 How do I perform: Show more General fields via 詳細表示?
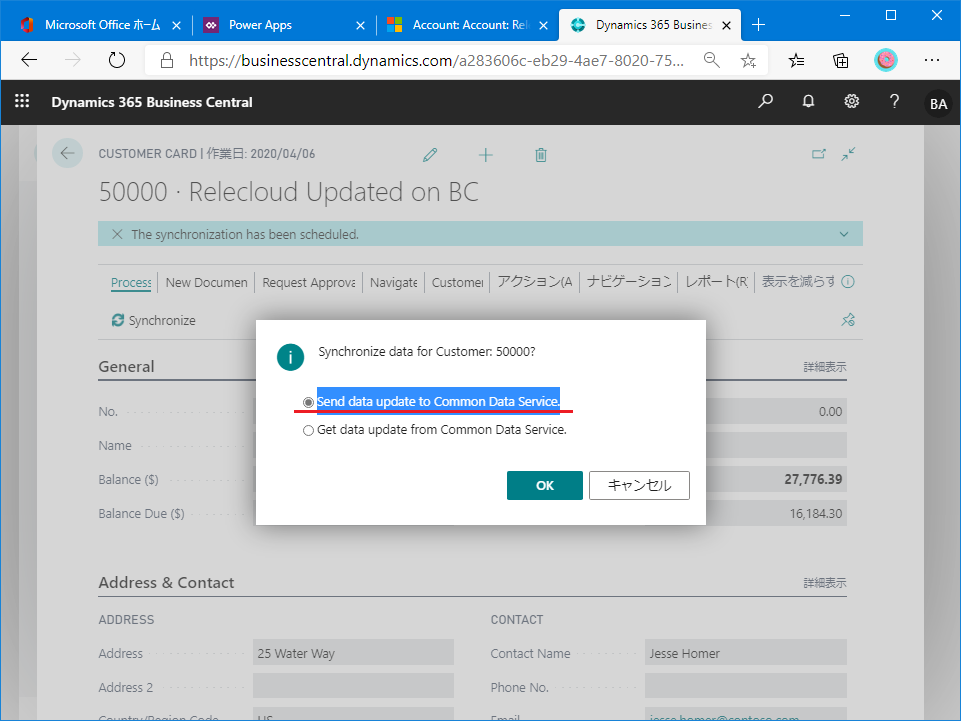point(825,367)
